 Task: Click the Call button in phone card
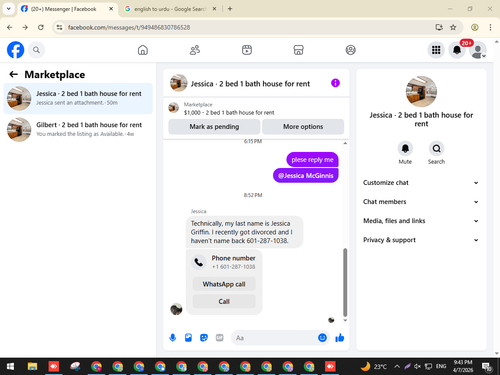pyautogui.click(x=224, y=301)
